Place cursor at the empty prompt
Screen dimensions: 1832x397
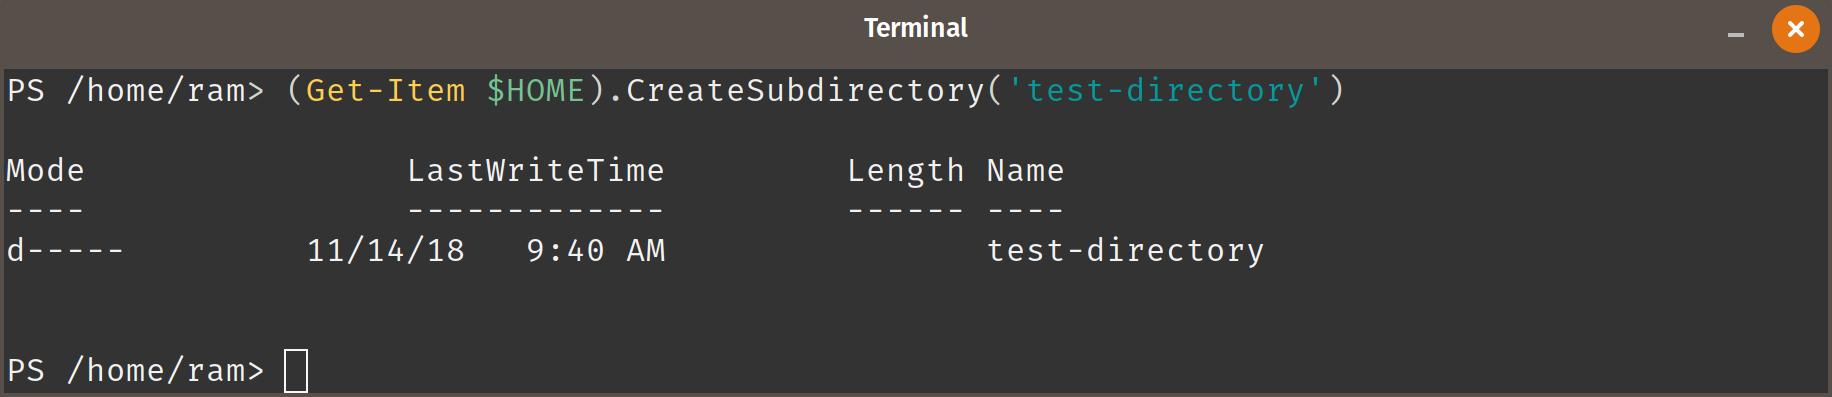point(296,370)
